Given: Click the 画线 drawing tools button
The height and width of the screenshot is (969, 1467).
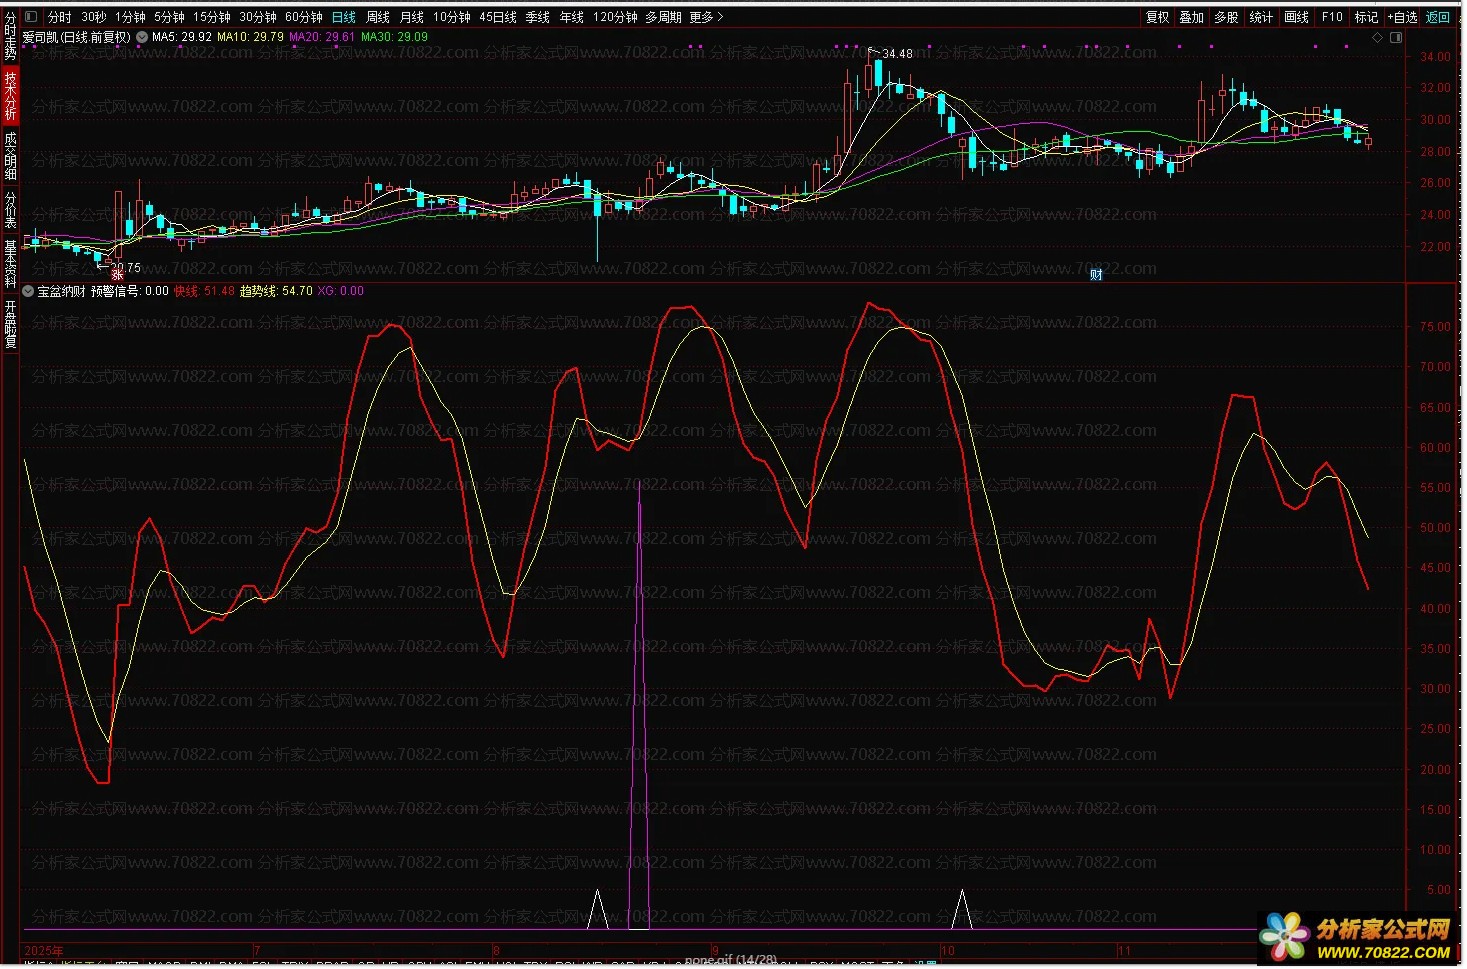Looking at the screenshot, I should [x=1296, y=17].
